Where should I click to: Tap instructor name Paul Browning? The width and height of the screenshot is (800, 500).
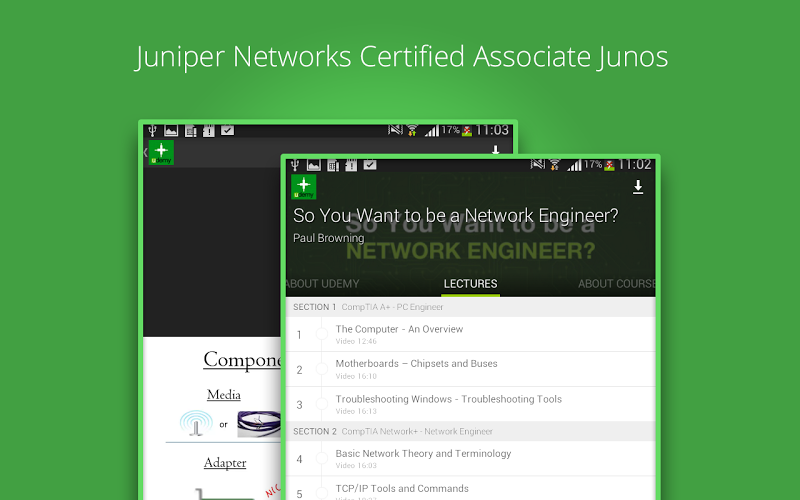(329, 238)
